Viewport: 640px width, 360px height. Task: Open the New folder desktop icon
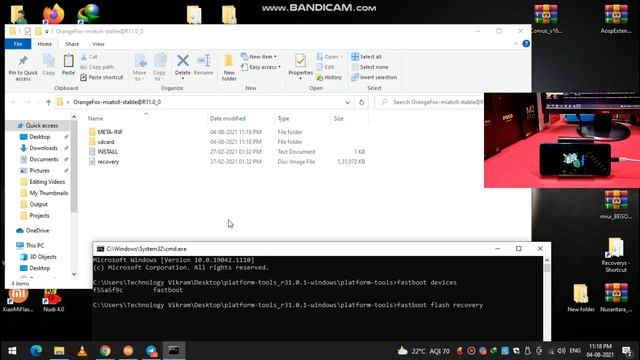581,298
